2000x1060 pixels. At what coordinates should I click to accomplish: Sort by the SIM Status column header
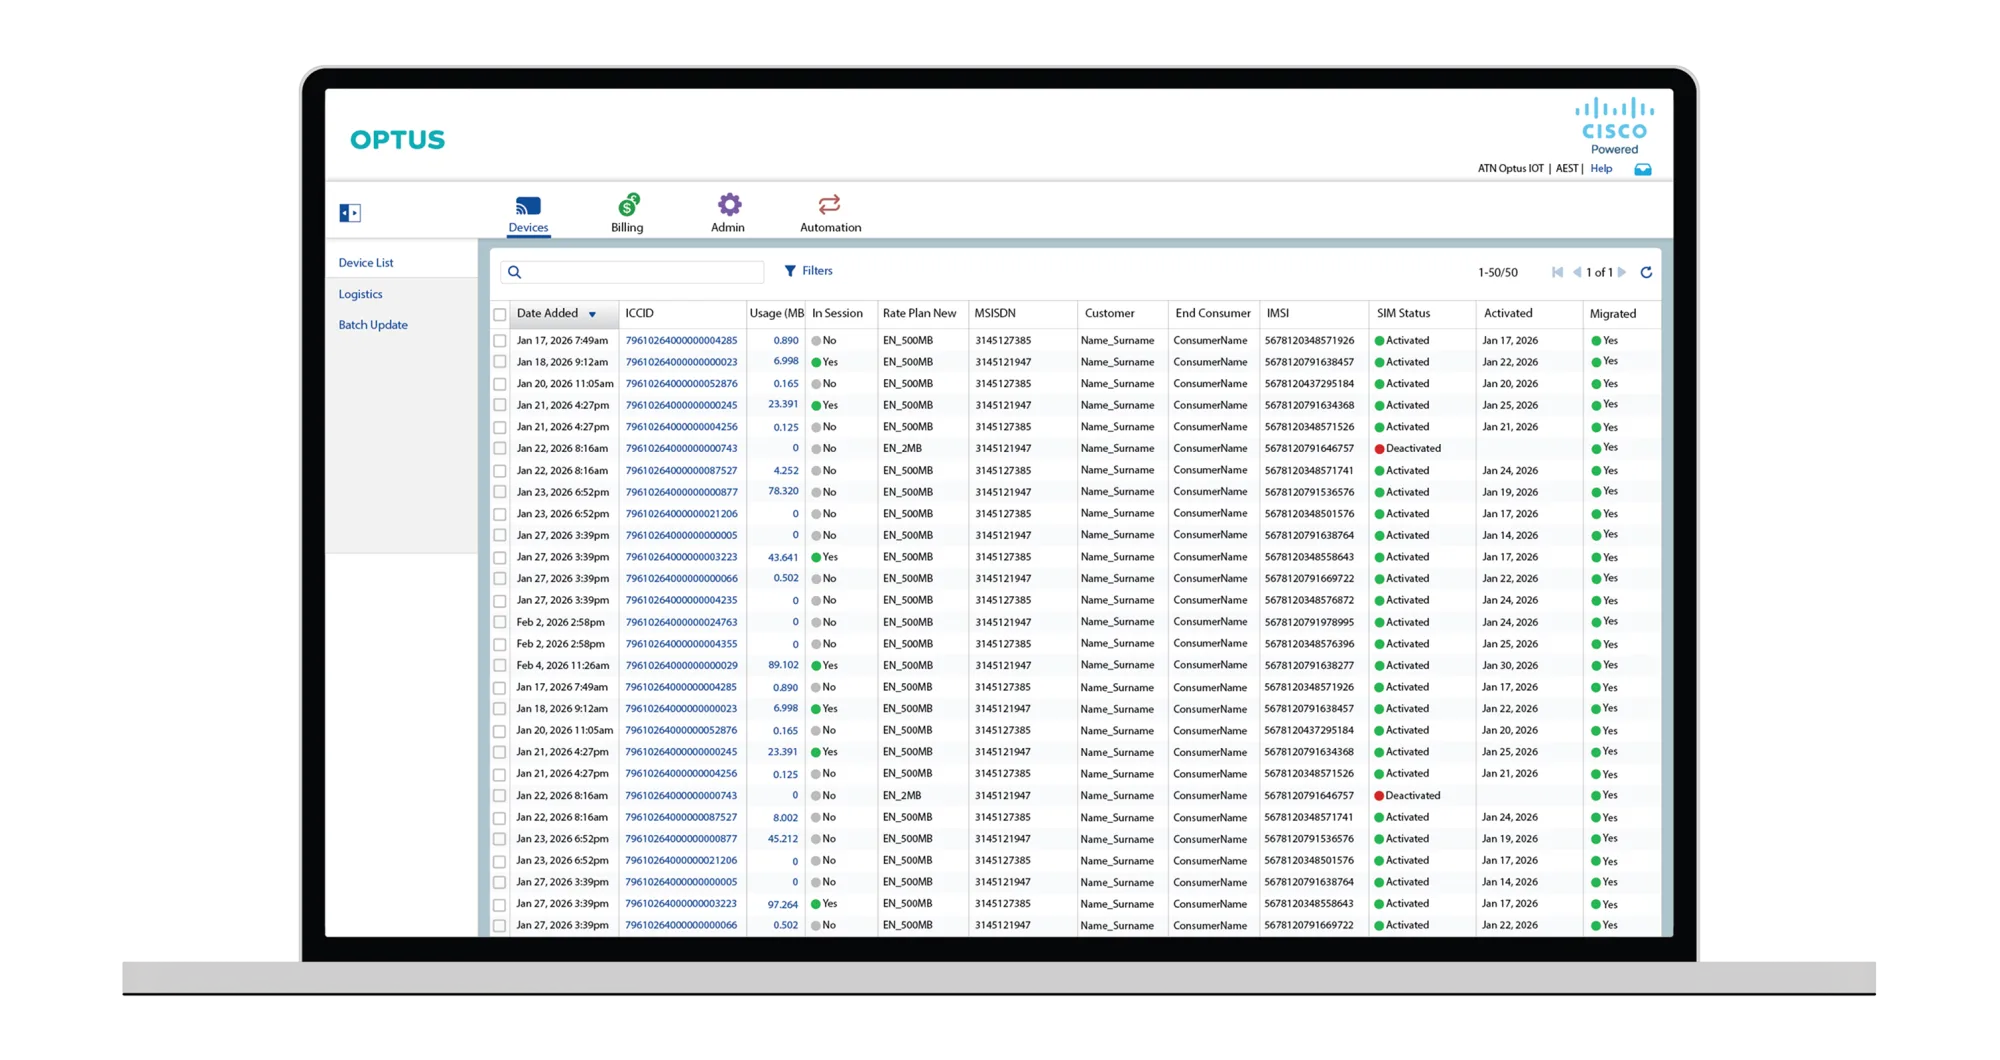pos(1403,314)
